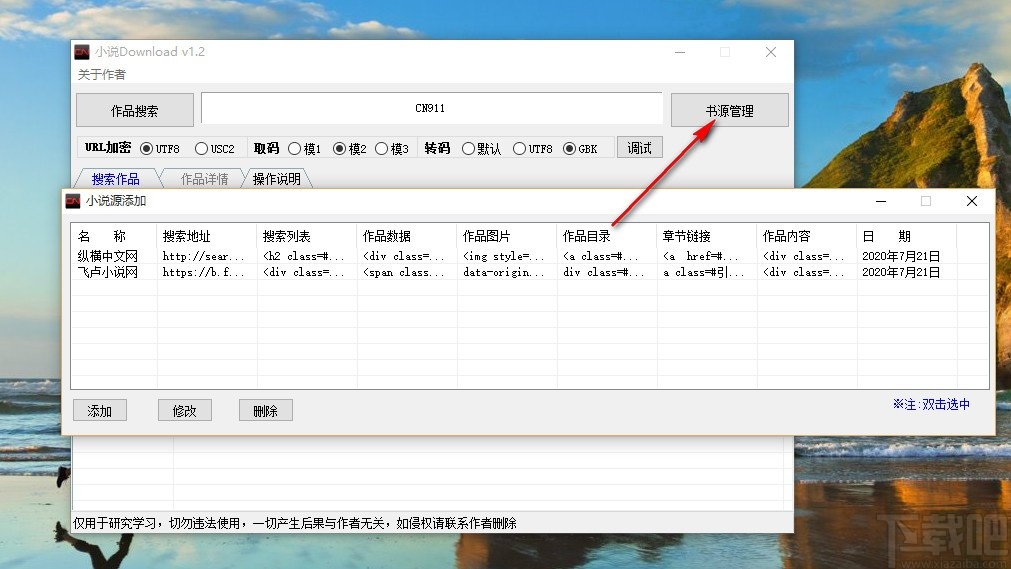Select GBK transcoding option
The width and height of the screenshot is (1011, 569).
pyautogui.click(x=580, y=148)
